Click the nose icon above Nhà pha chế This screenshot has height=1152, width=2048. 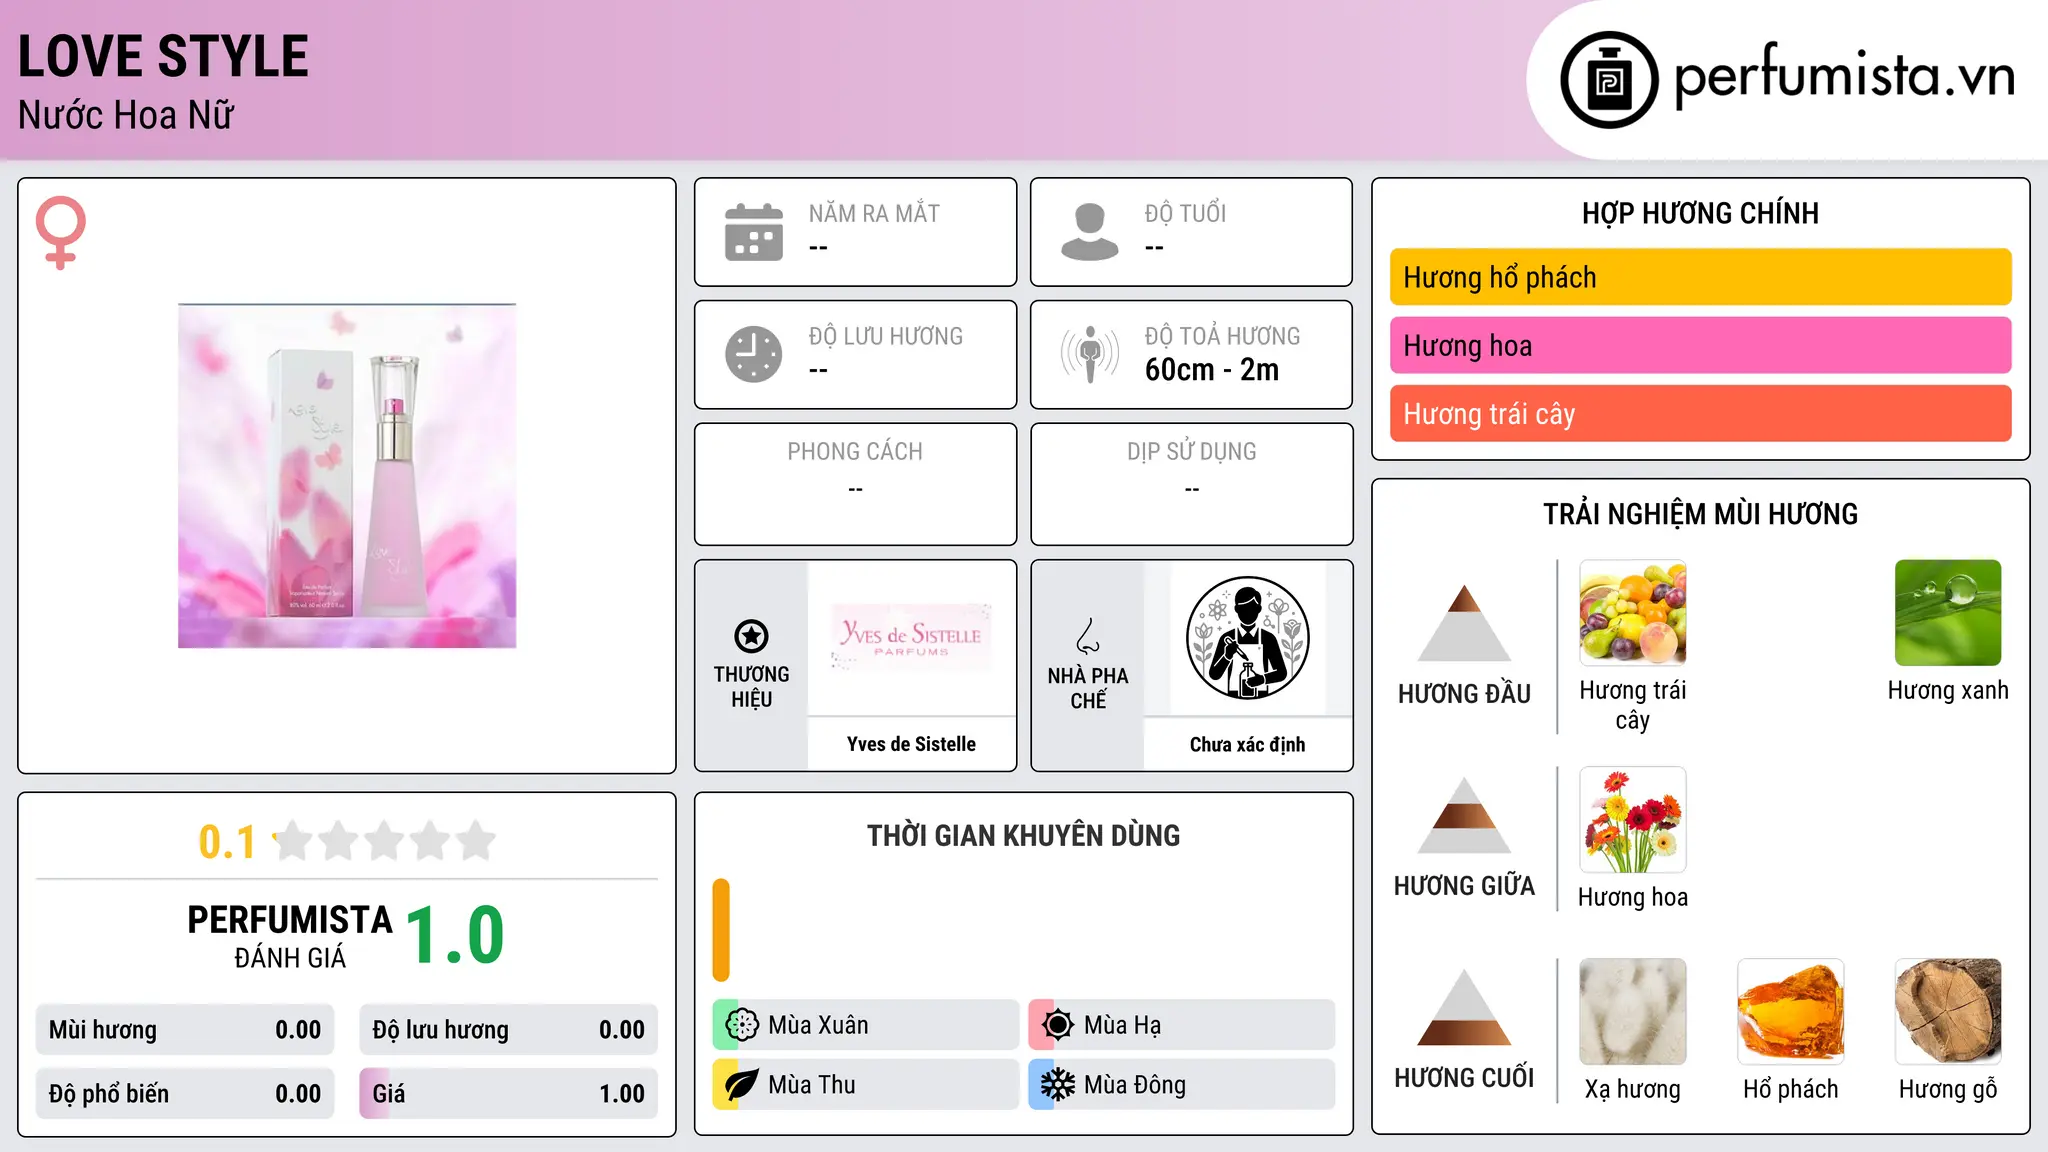pos(1088,636)
